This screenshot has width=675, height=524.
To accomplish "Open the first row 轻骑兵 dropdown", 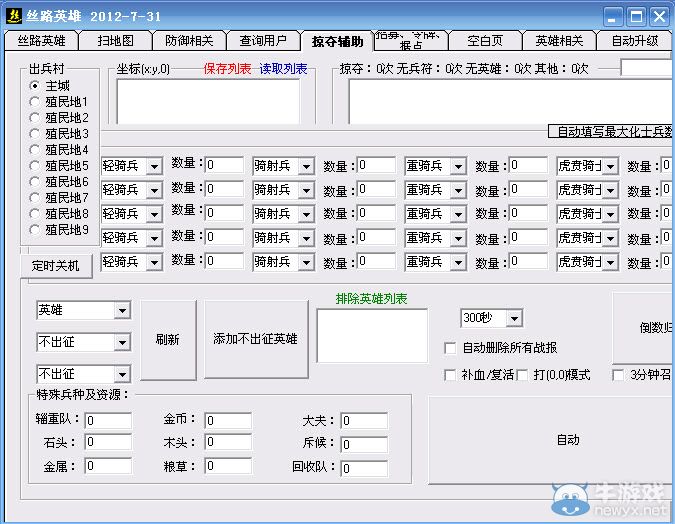I will click(154, 166).
